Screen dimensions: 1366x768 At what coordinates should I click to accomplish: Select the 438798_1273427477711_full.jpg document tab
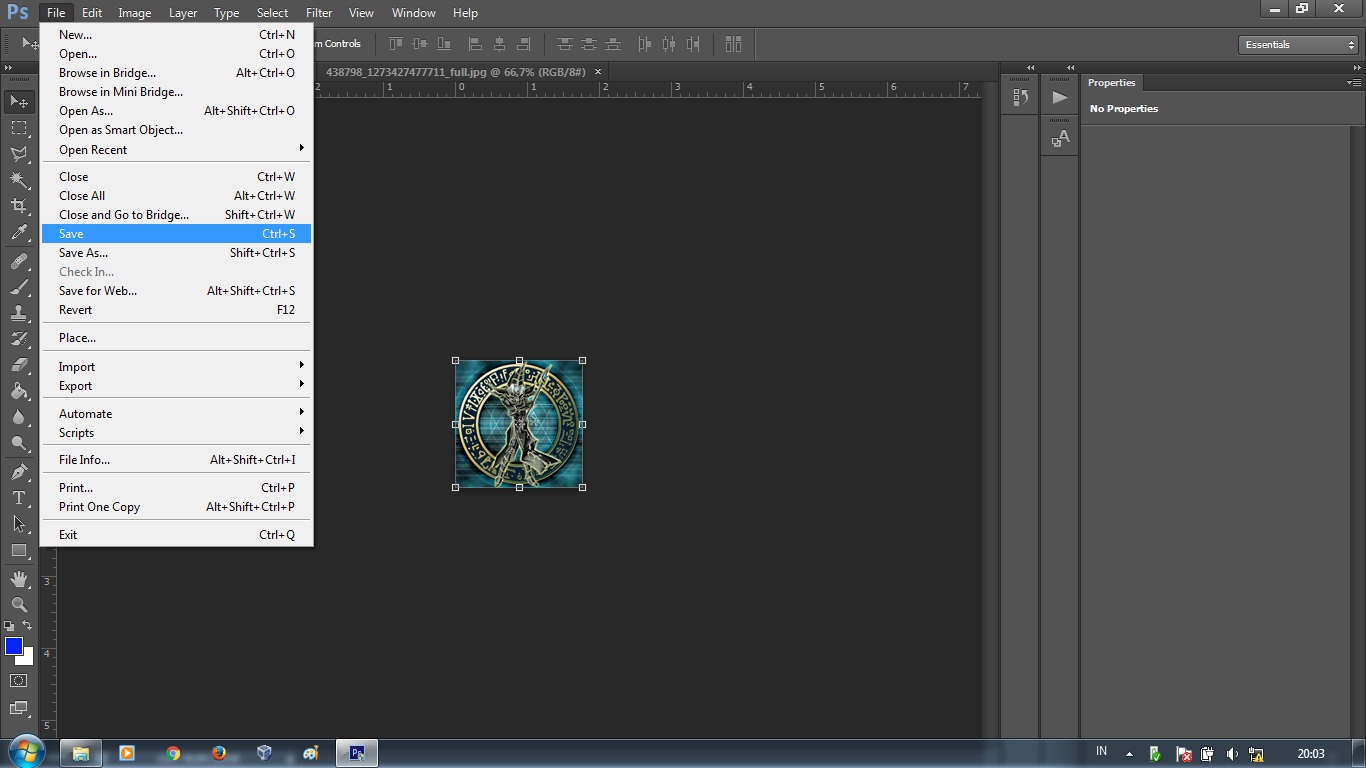pyautogui.click(x=456, y=72)
